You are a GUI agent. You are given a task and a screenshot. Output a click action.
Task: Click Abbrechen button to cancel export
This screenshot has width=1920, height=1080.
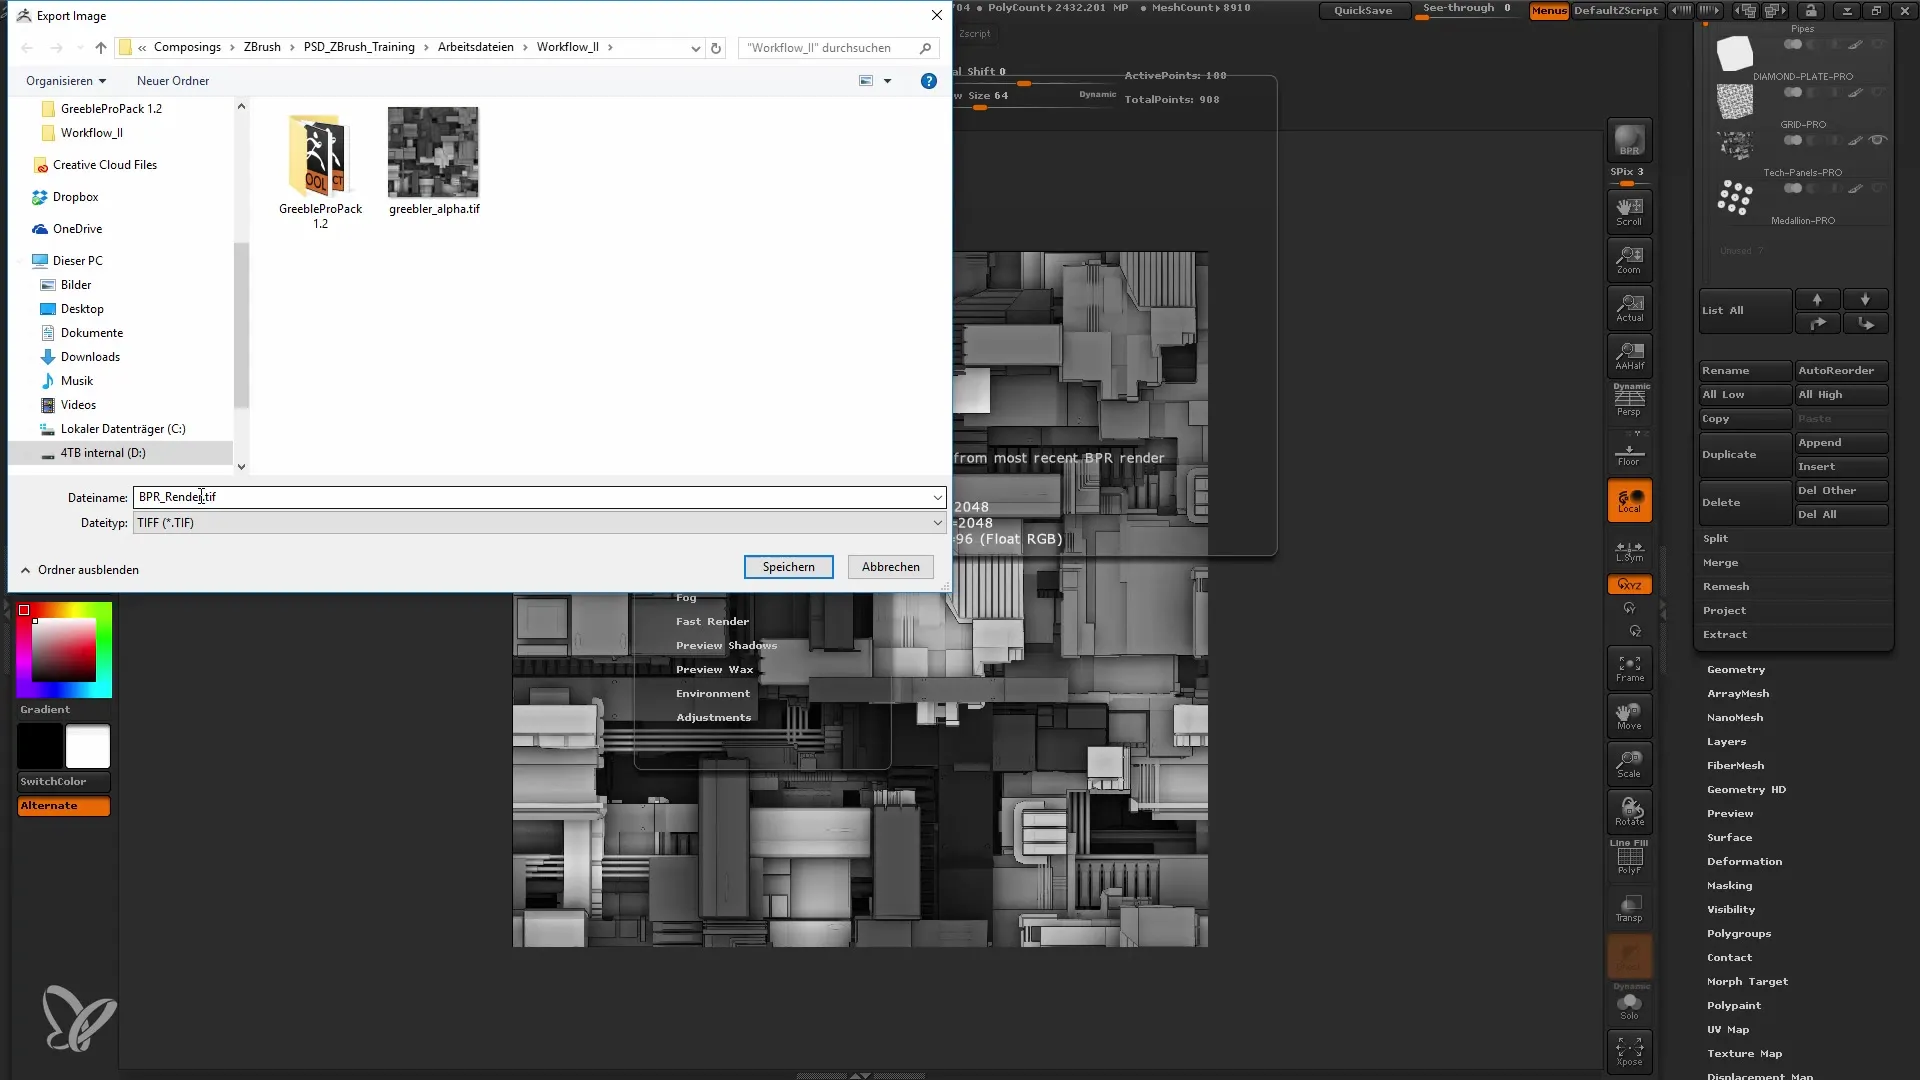coord(890,566)
